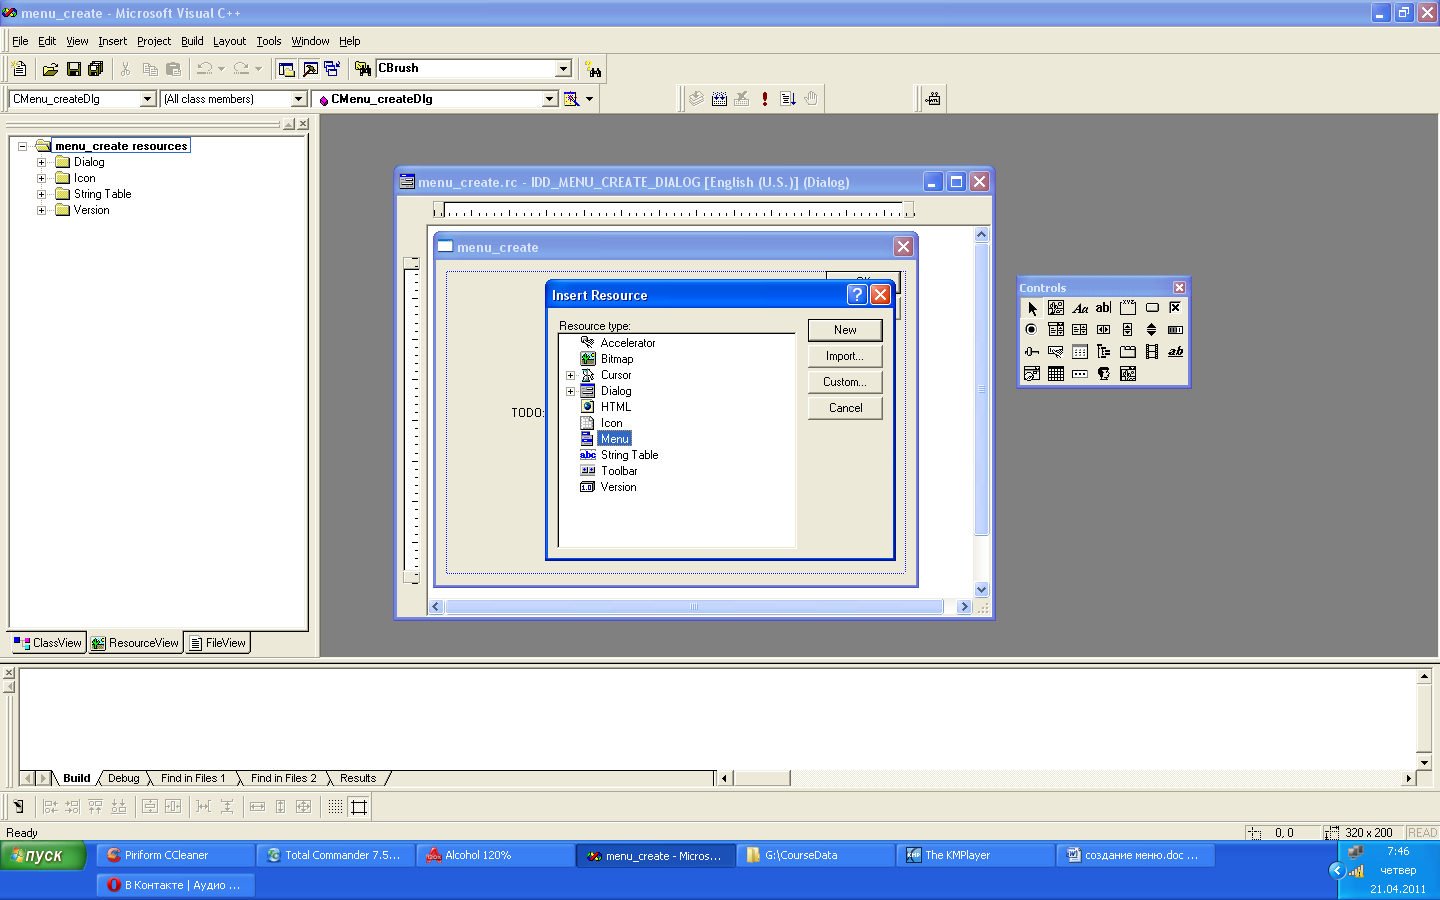Viewport: 1440px width, 900px height.
Task: Click the Save All toolbar icon
Action: [96, 69]
